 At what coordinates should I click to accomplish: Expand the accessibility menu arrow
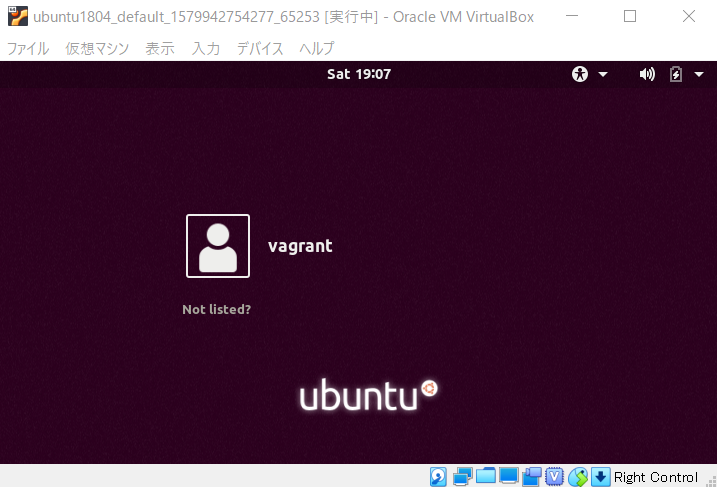(603, 75)
